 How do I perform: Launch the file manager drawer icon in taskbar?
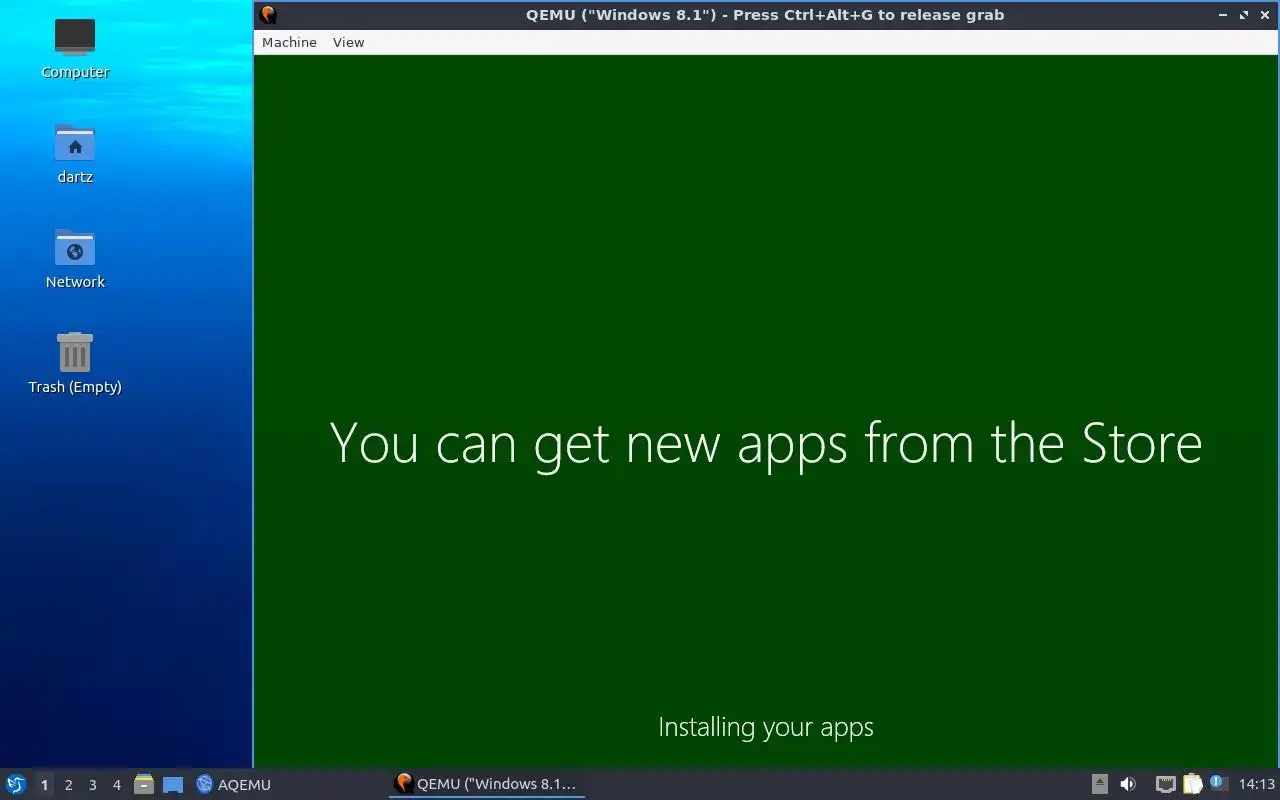coord(144,784)
